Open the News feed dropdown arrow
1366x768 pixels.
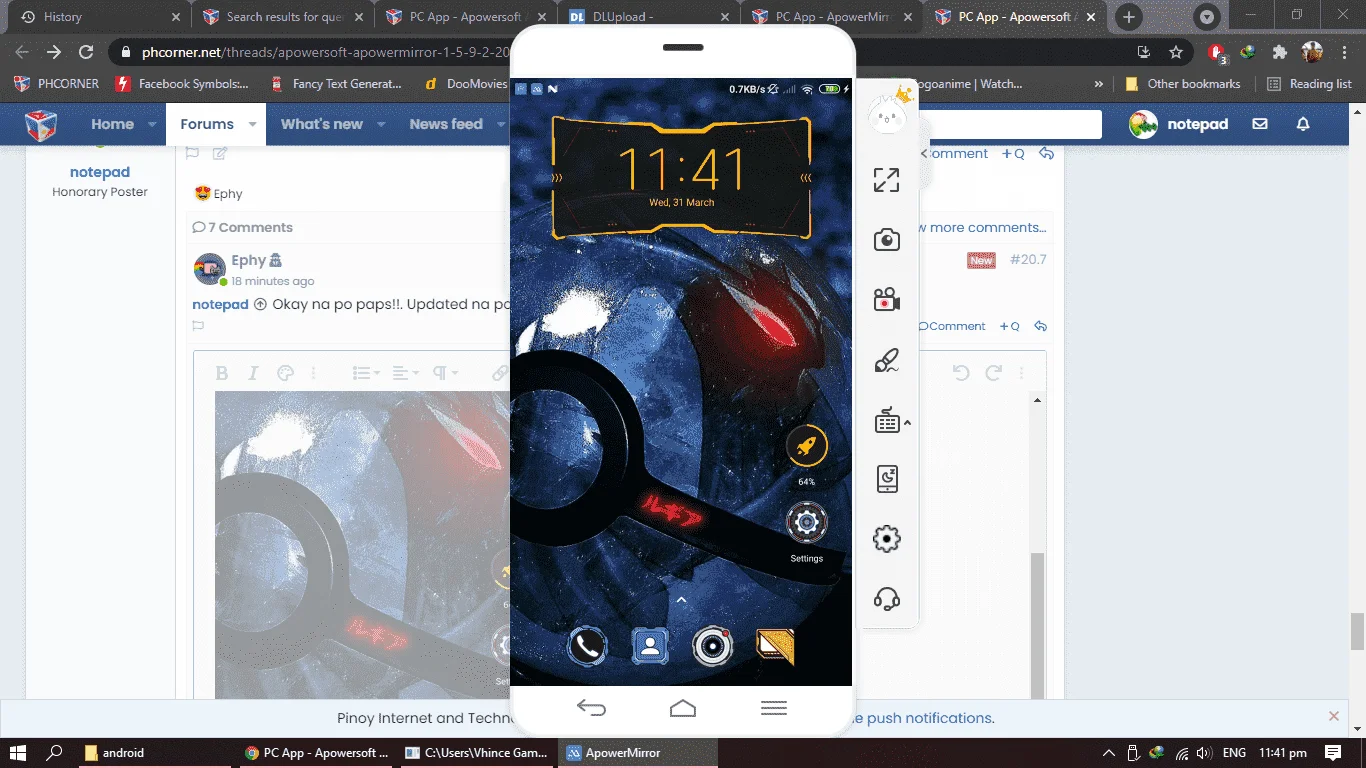[500, 125]
